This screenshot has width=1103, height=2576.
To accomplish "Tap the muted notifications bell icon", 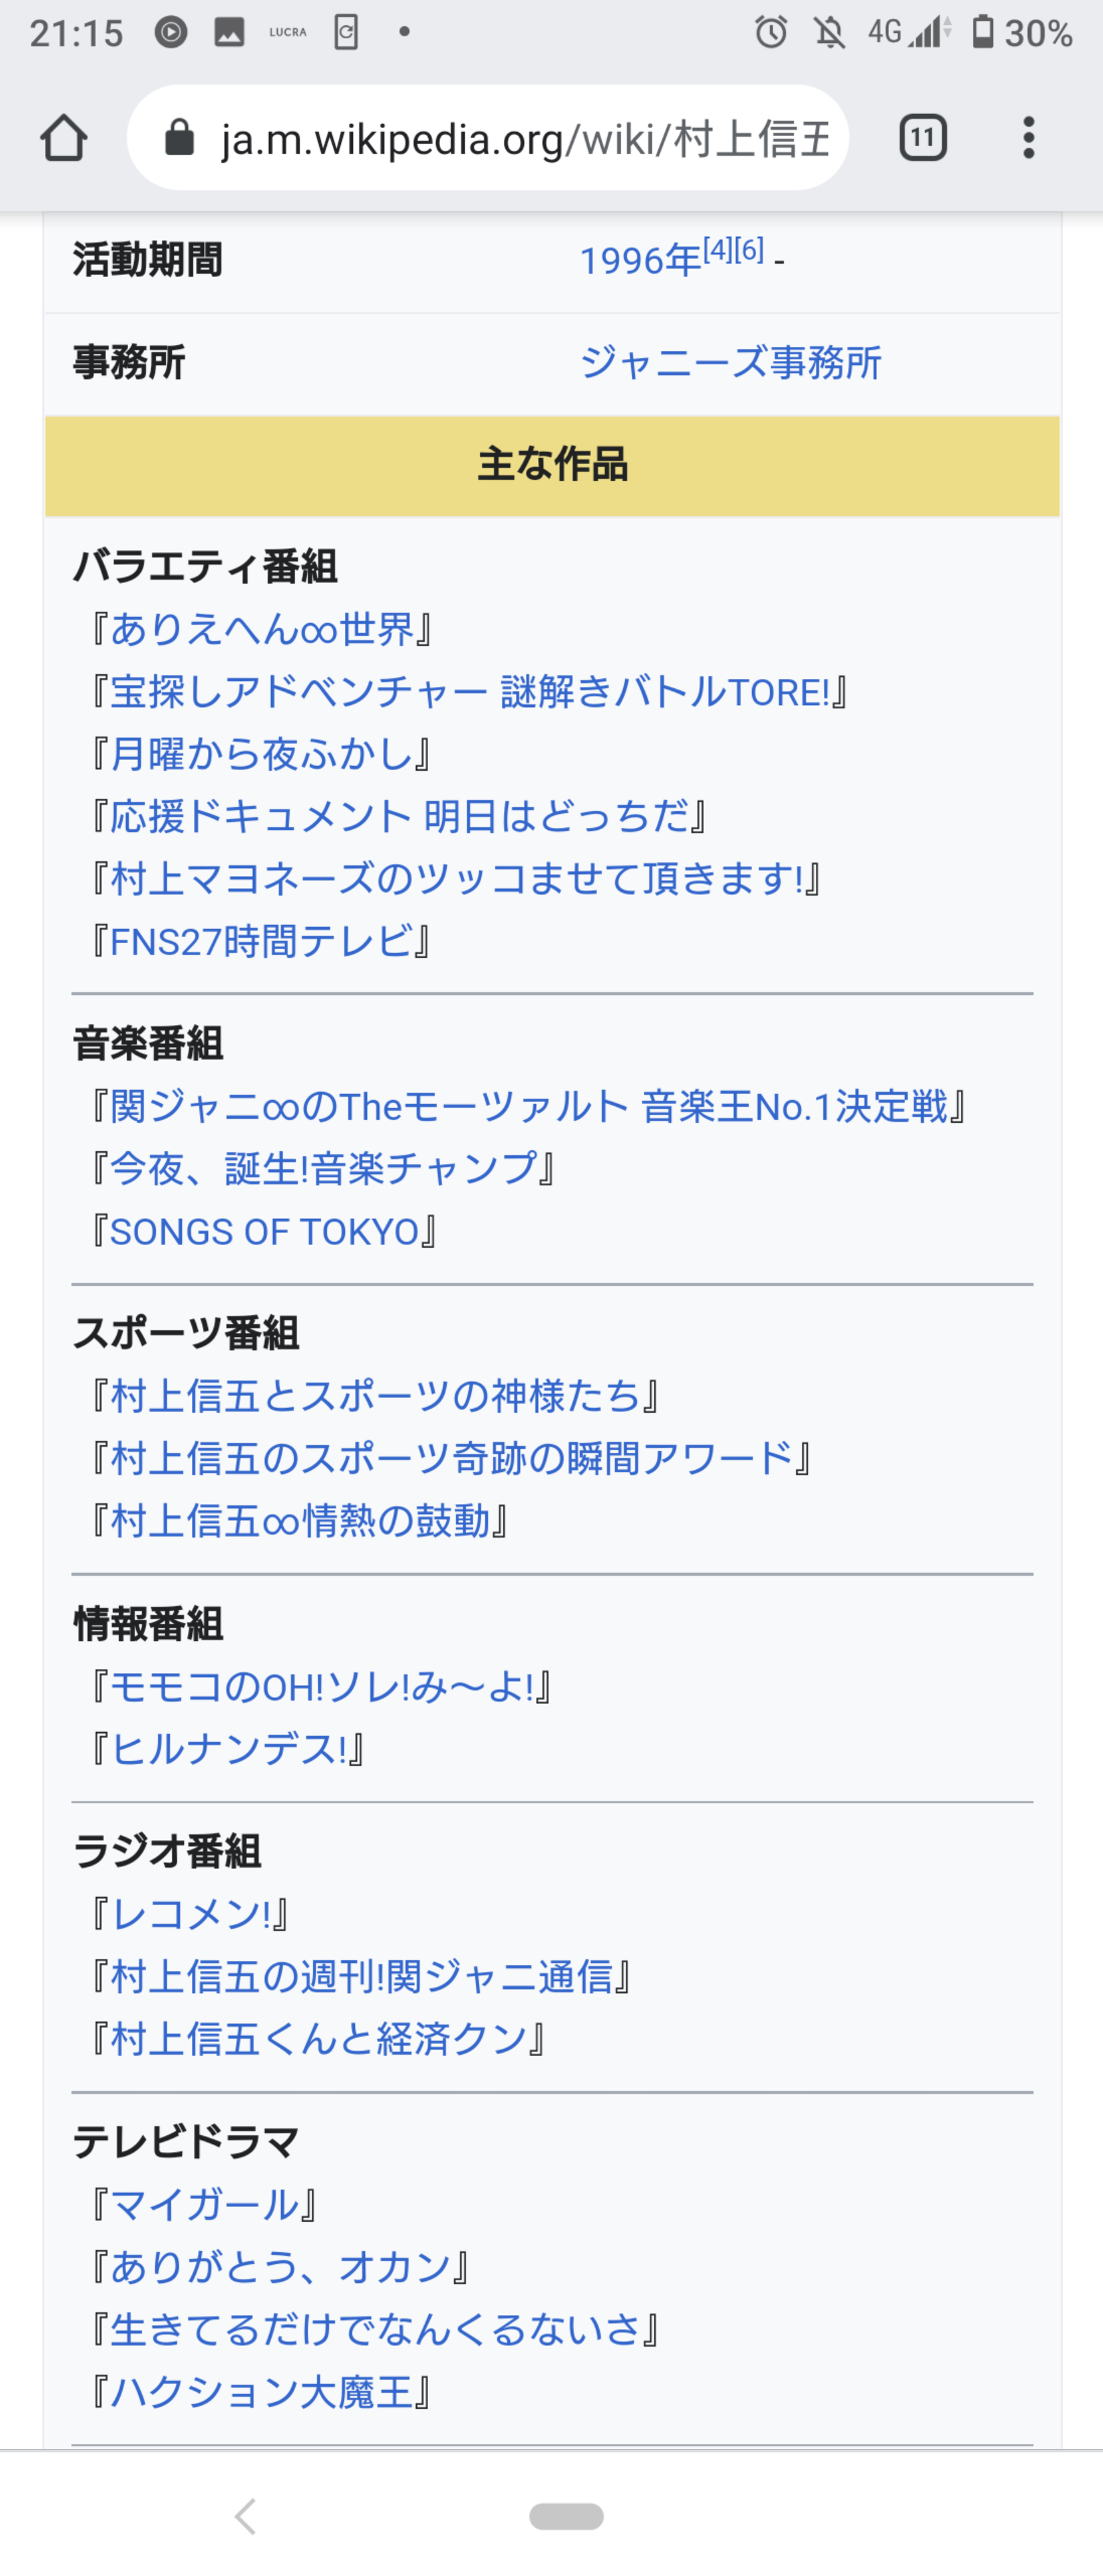I will click(829, 33).
